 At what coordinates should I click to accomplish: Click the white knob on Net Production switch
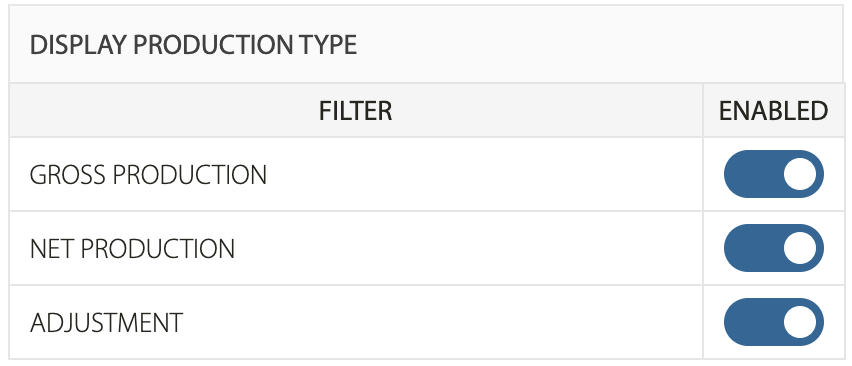(800, 248)
